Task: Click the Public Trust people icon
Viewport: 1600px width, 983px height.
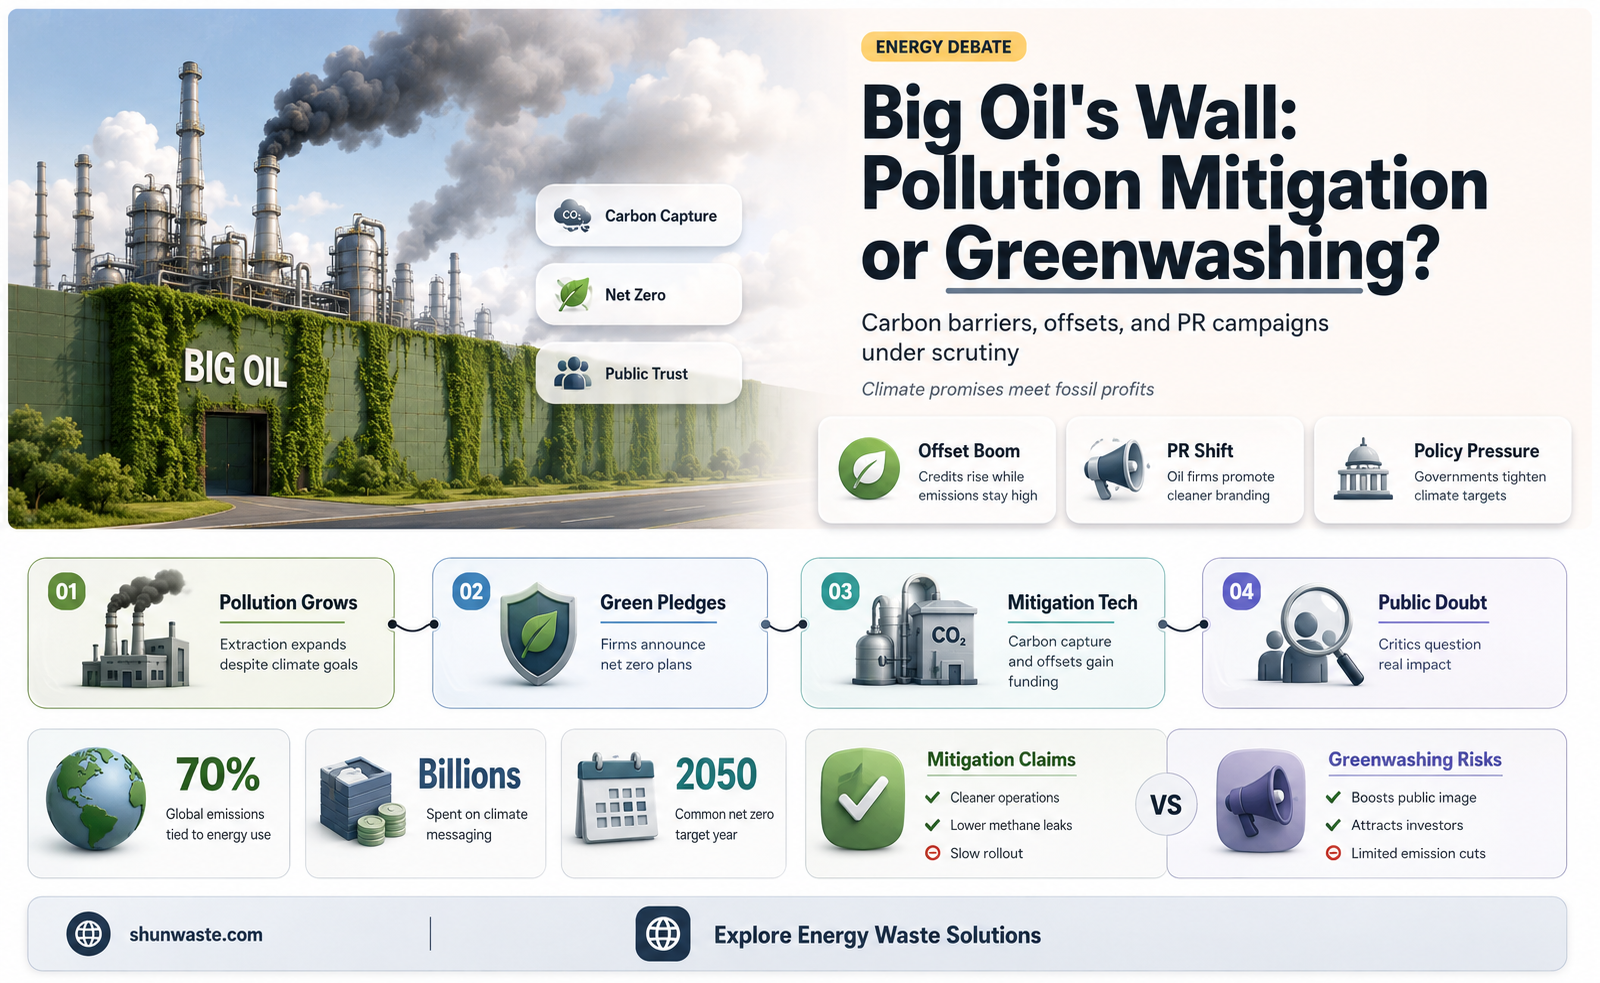Action: 573,373
